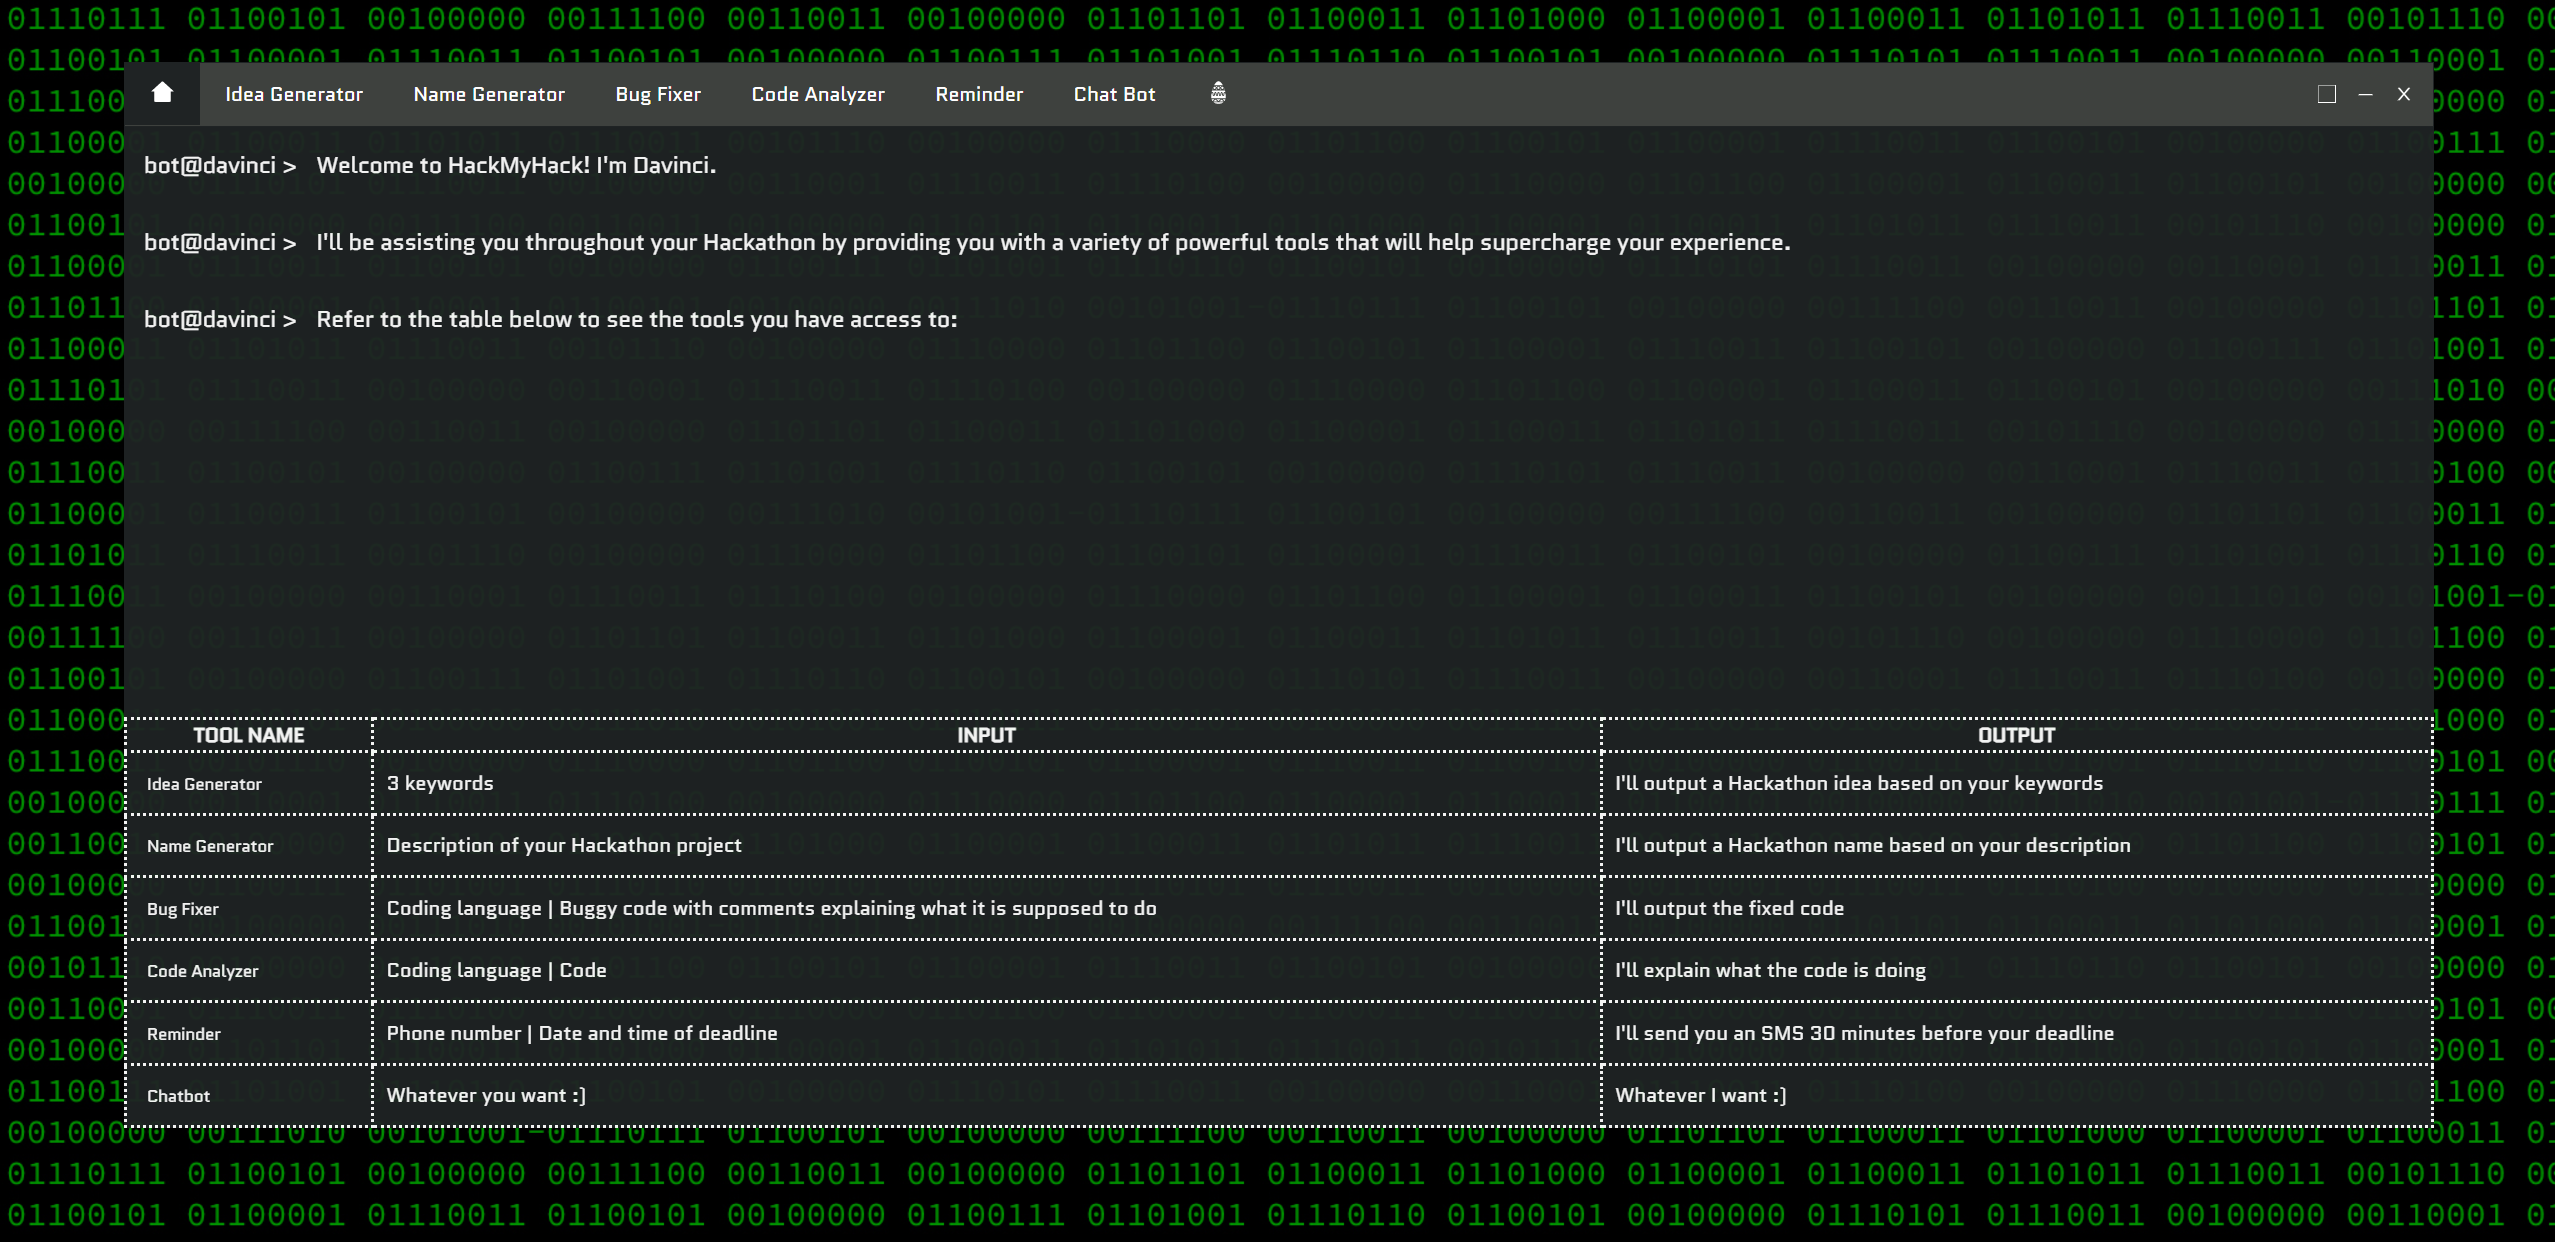2555x1242 pixels.
Task: Close the HackMyHack window
Action: pyautogui.click(x=2403, y=94)
